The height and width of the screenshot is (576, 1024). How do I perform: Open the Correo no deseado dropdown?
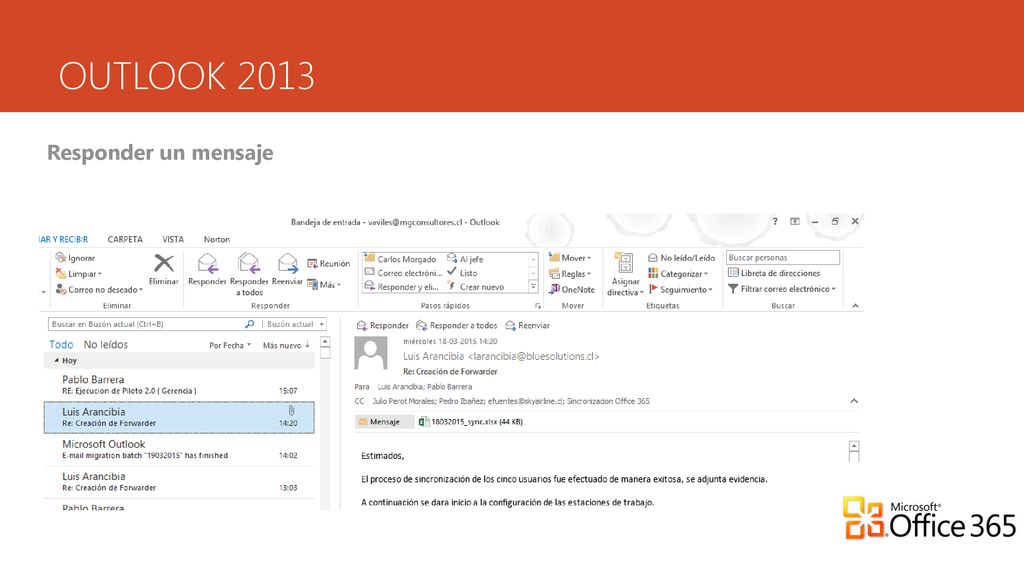[99, 289]
